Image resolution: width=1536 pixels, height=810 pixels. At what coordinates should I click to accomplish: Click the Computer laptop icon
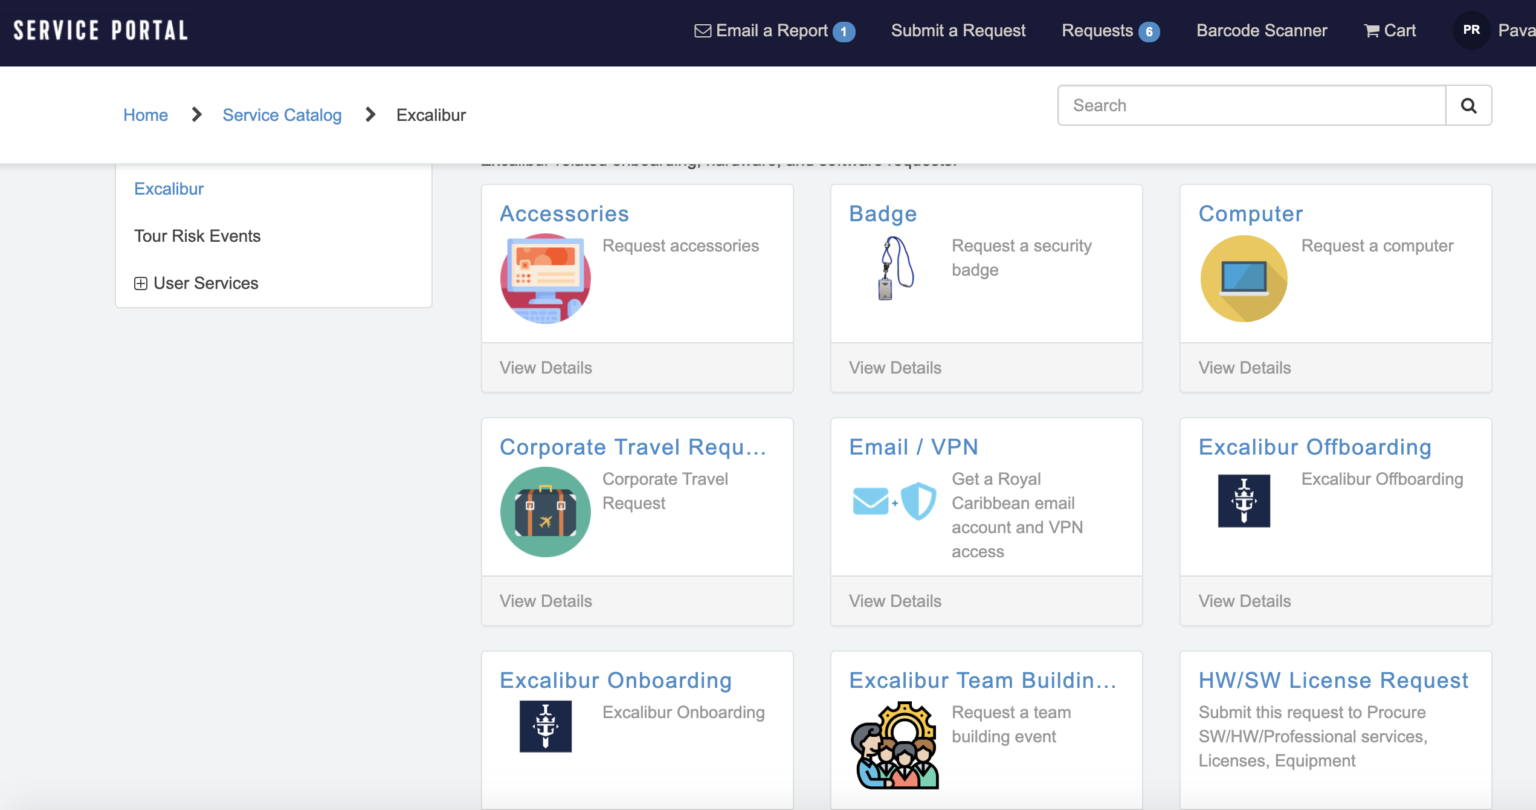pos(1243,278)
